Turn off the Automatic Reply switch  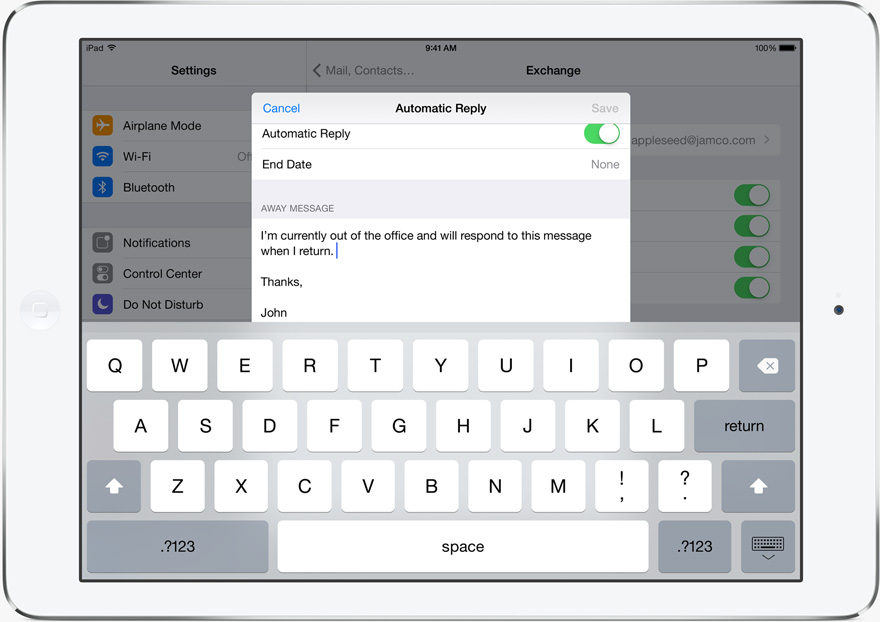(602, 134)
